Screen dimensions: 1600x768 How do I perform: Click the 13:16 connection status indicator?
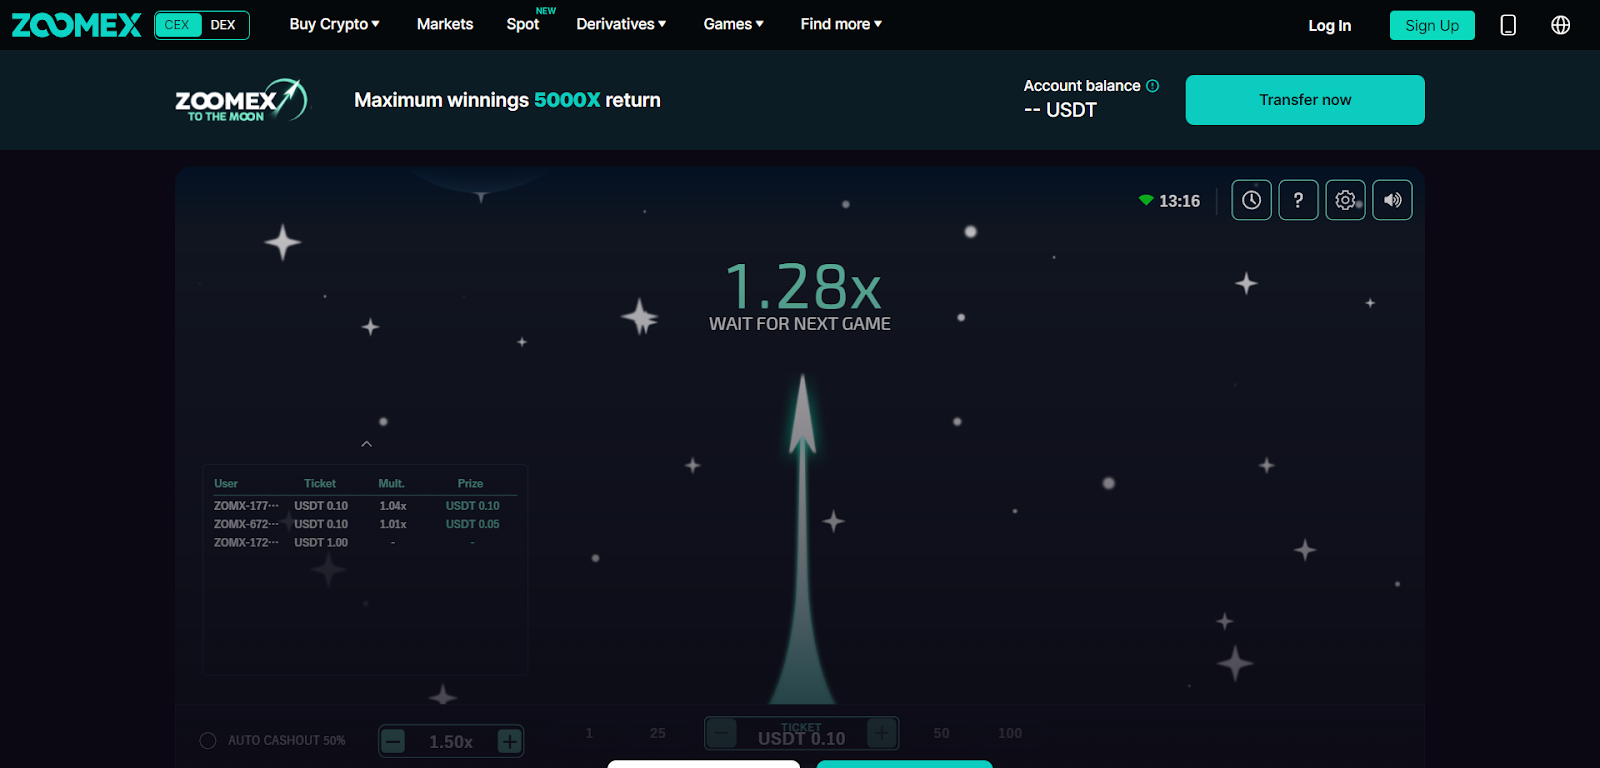[x=1169, y=201]
